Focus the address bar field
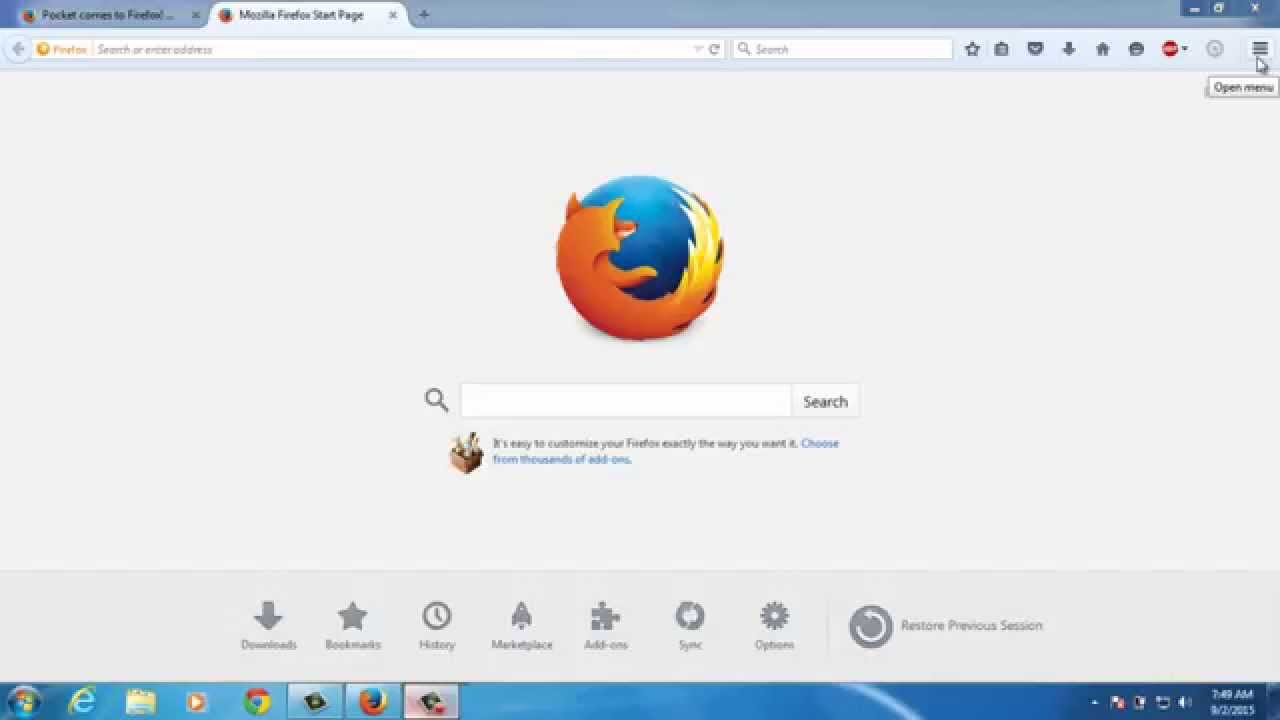The width and height of the screenshot is (1280, 720). (x=393, y=48)
